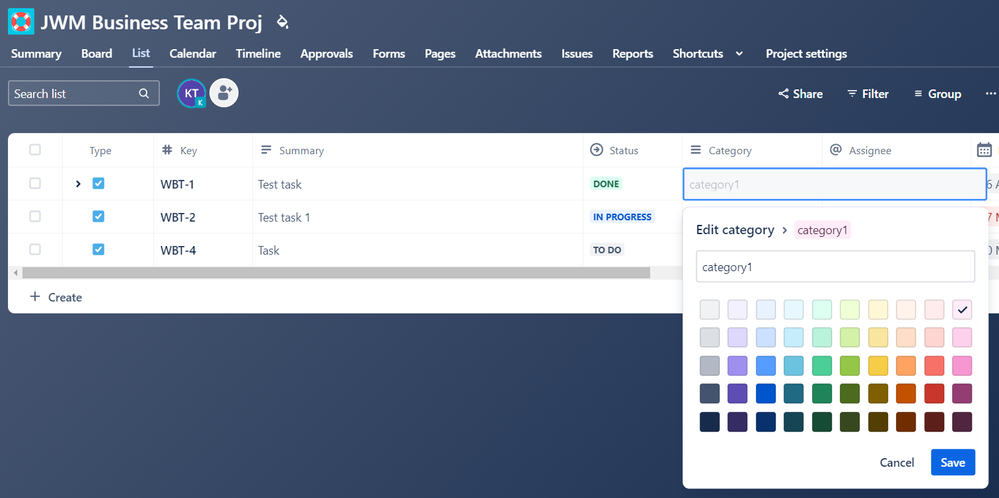Expand the WBT-1 row chevron

pyautogui.click(x=78, y=184)
